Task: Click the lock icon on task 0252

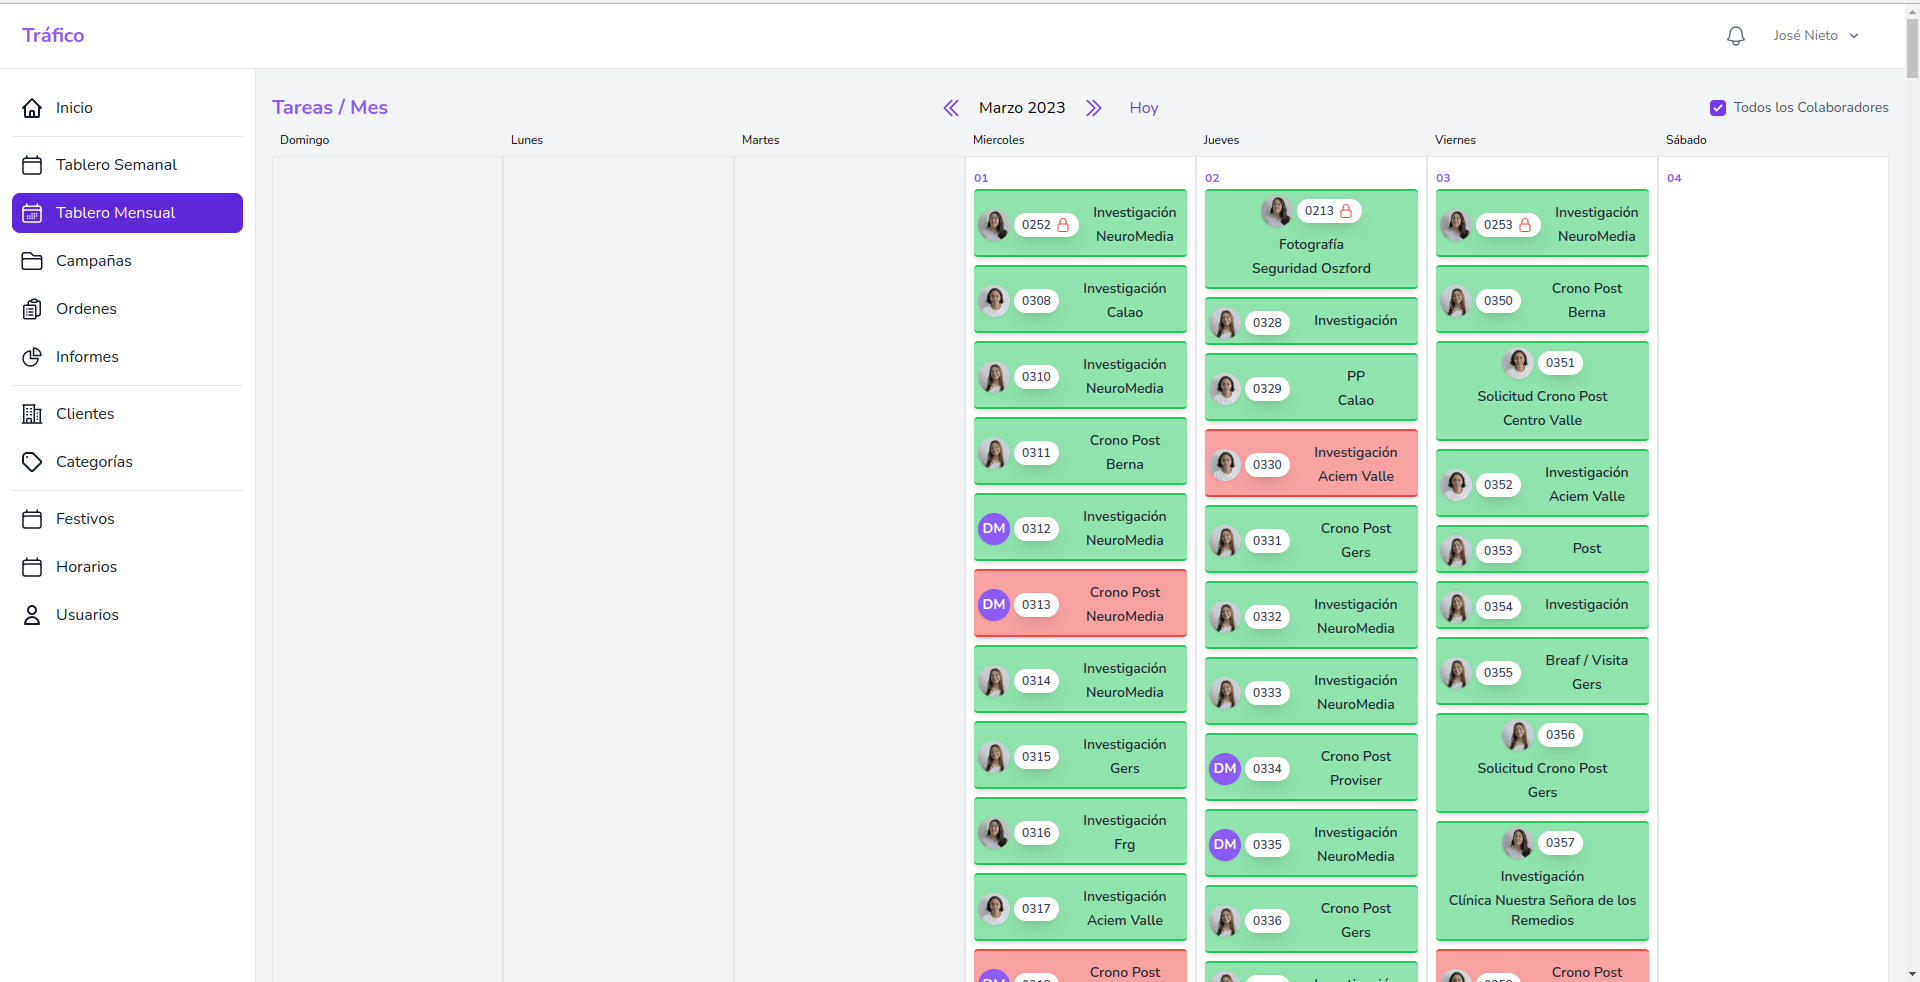Action: pos(1063,225)
